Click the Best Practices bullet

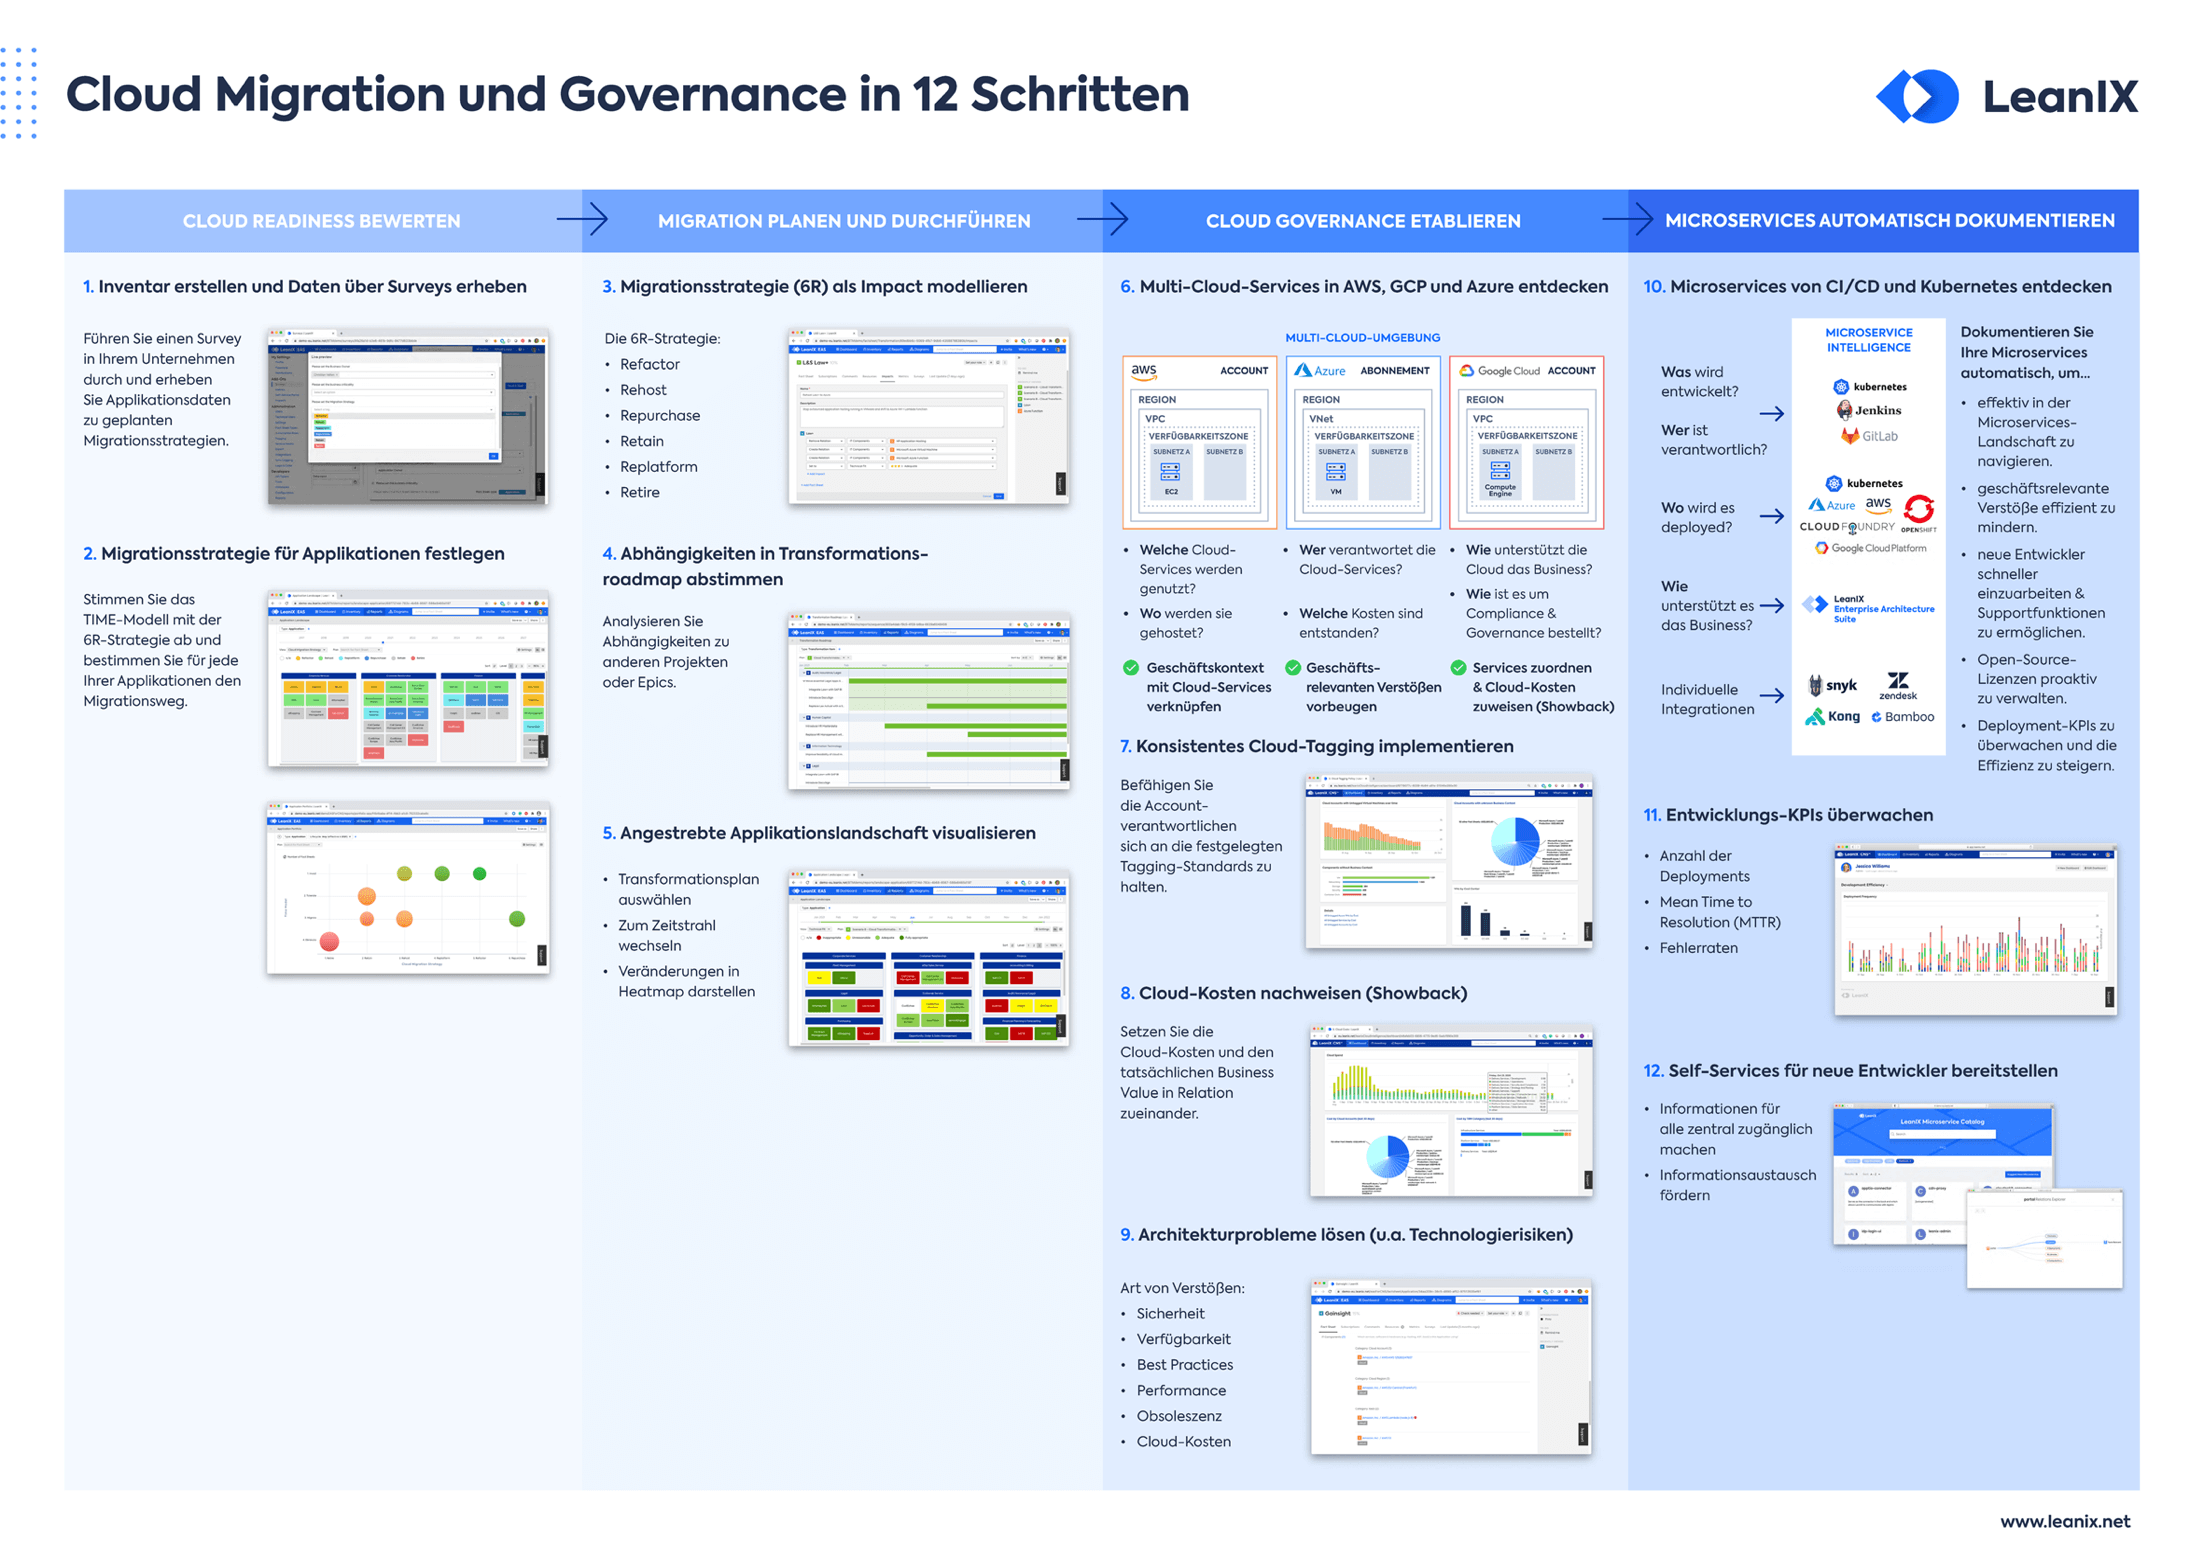click(x=1184, y=1365)
